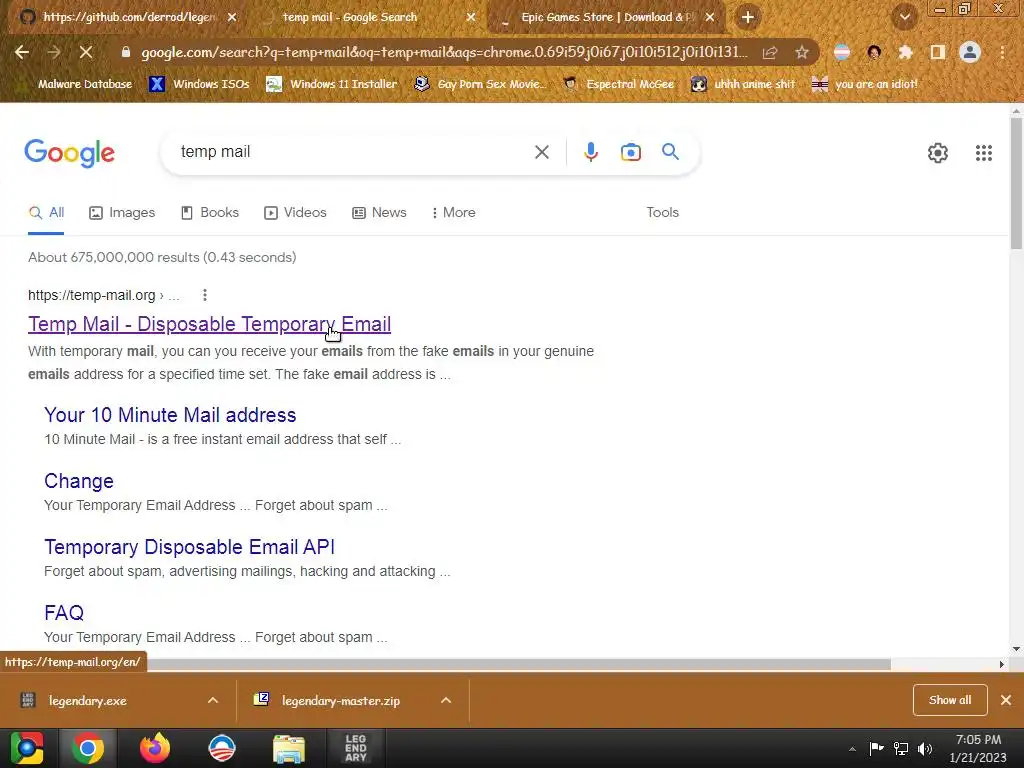The width and height of the screenshot is (1024, 768).
Task: Open the Espectral McGee bookmark
Action: [x=619, y=84]
